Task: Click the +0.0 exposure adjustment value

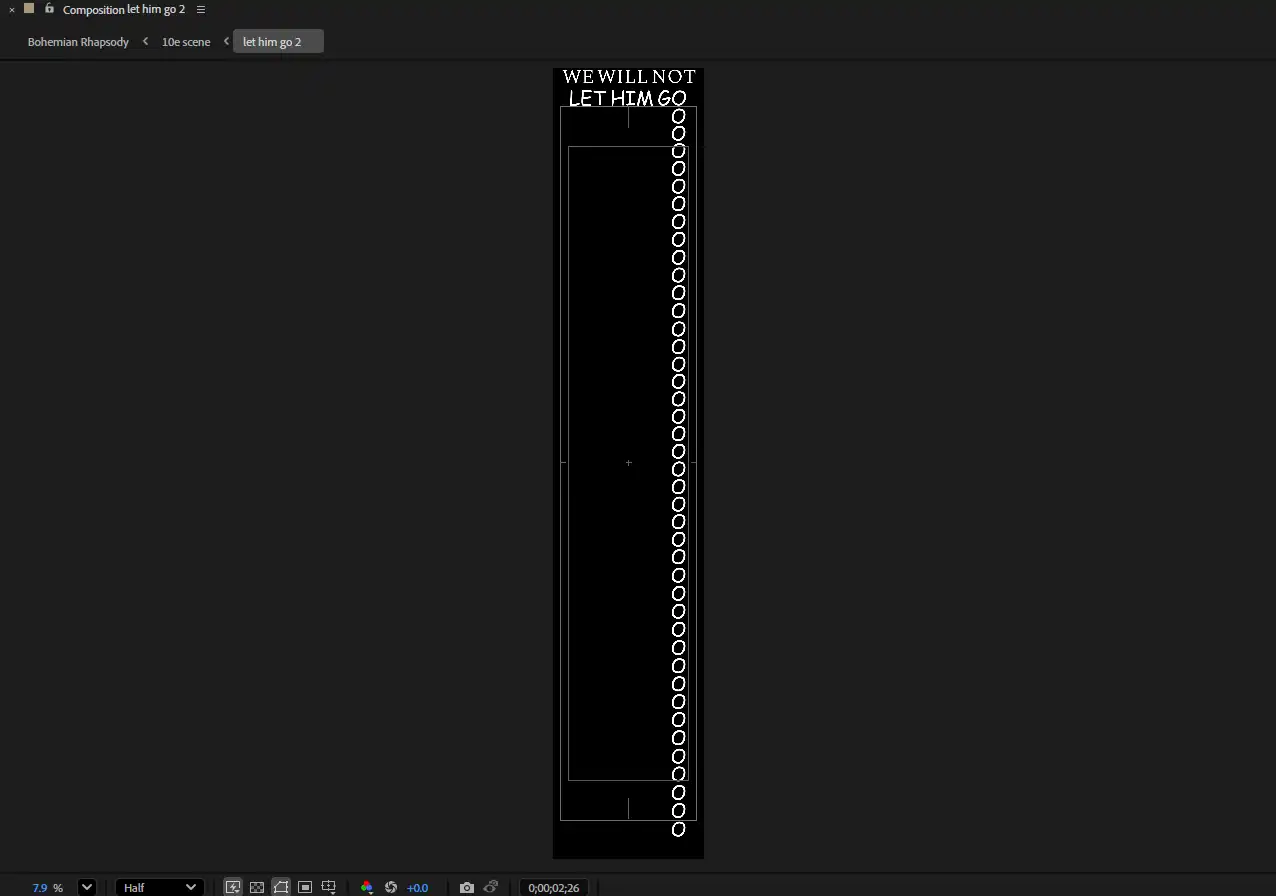Action: coord(417,888)
